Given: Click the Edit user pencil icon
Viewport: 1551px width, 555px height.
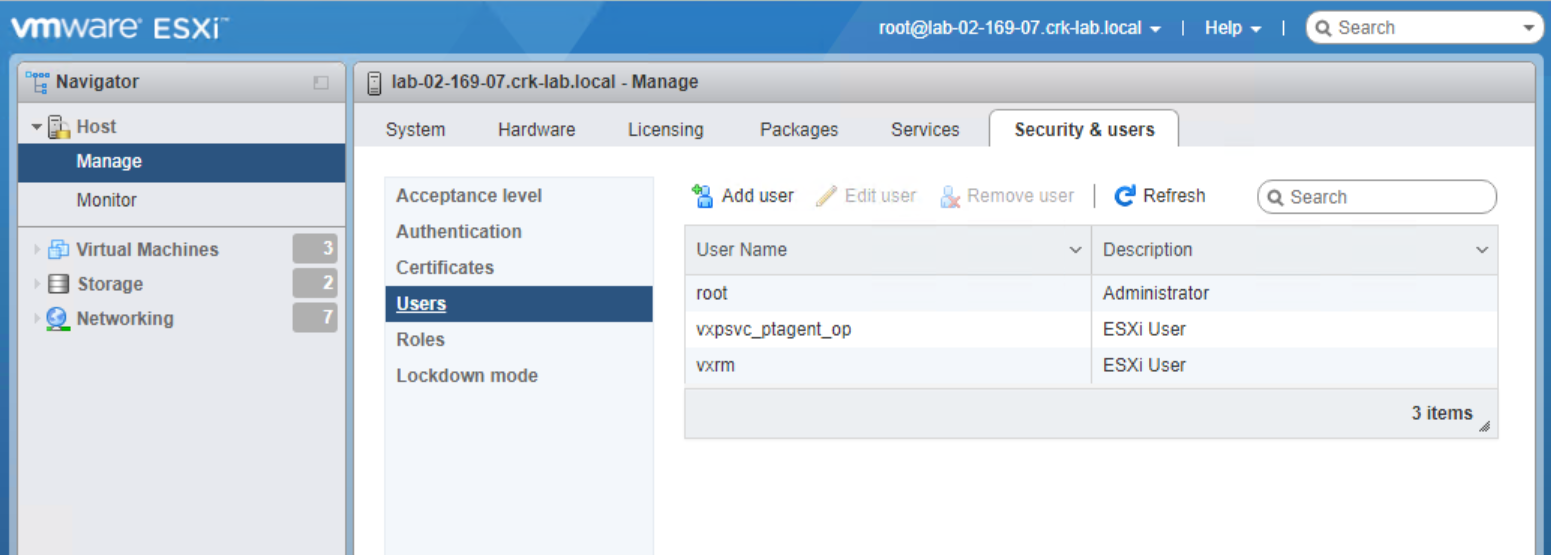Looking at the screenshot, I should click(826, 196).
